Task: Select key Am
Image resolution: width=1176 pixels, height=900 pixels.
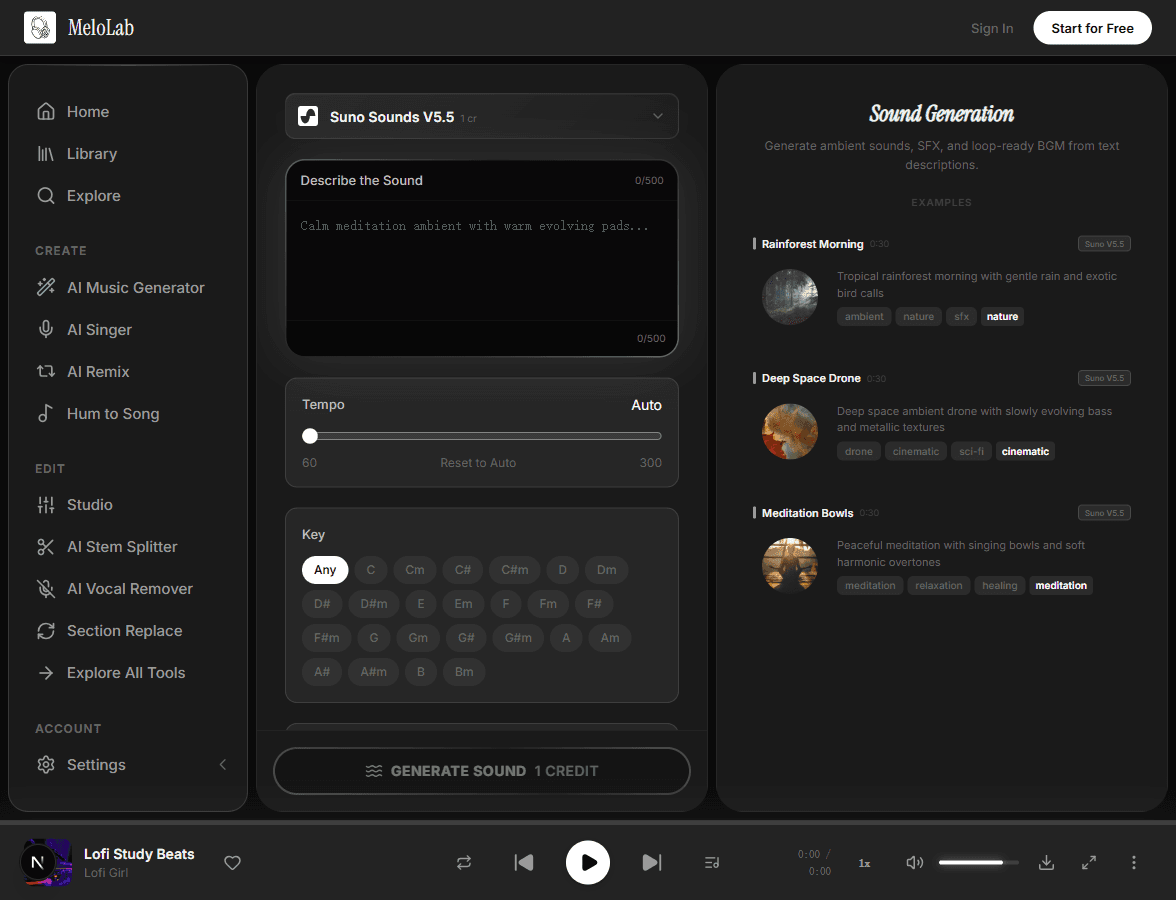Action: (x=610, y=638)
